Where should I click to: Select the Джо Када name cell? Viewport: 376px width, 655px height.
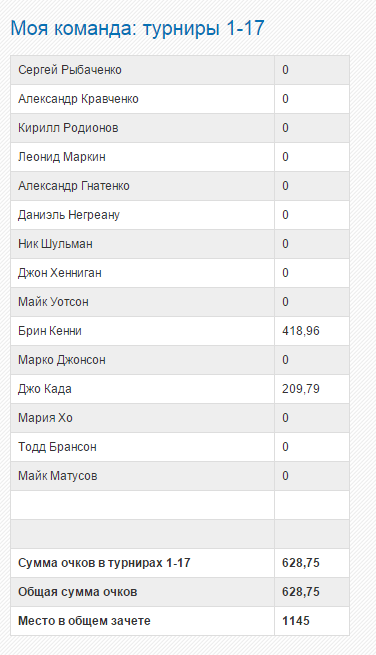click(142, 389)
